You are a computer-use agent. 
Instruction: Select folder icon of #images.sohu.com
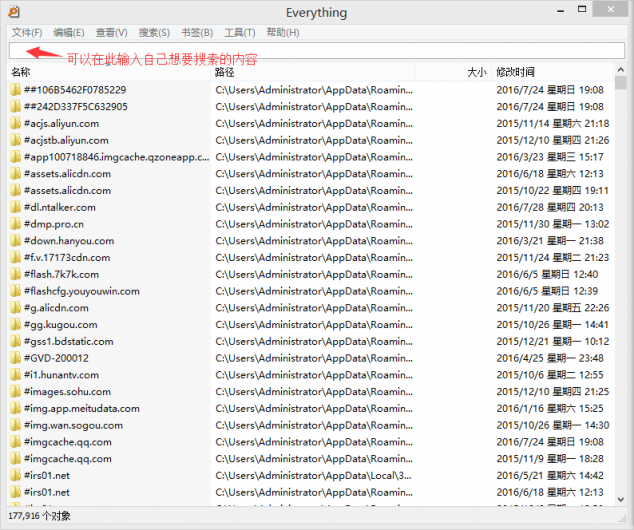pyautogui.click(x=15, y=392)
